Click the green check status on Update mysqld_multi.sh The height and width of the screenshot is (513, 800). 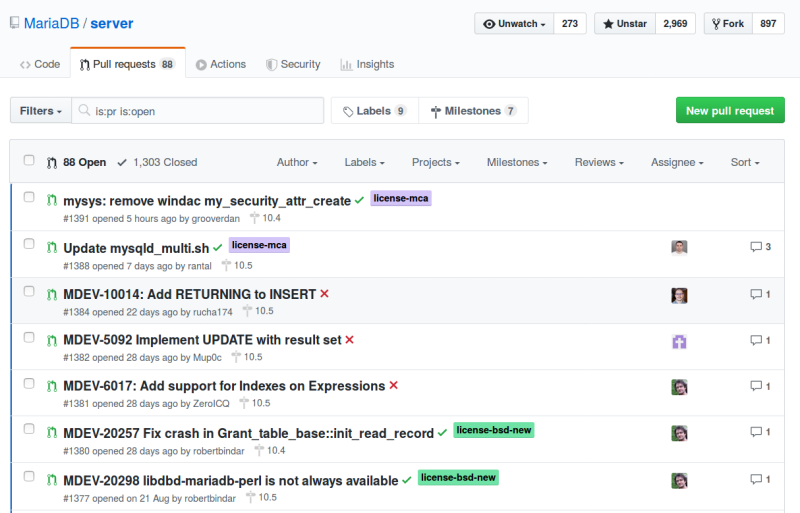pyautogui.click(x=218, y=248)
